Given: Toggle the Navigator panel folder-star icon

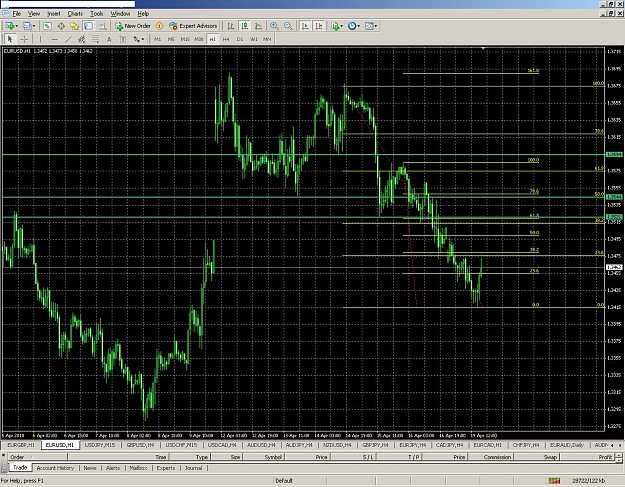Looking at the screenshot, I should [x=75, y=26].
